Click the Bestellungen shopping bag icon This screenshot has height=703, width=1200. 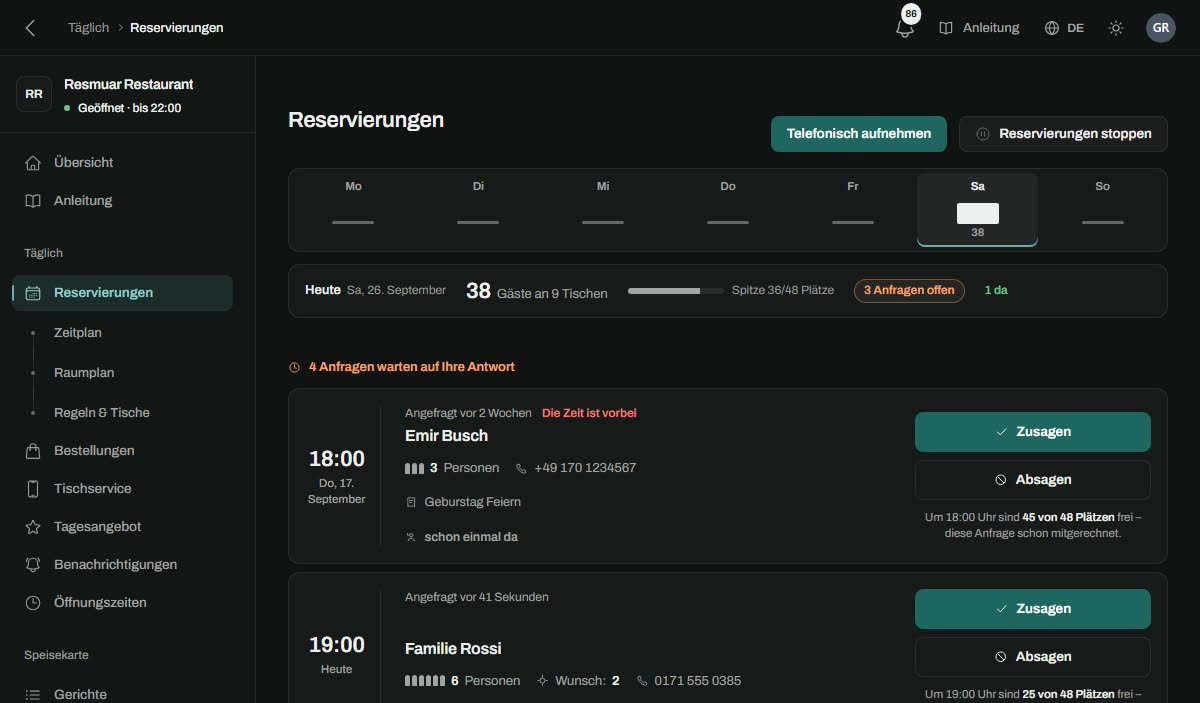coord(33,450)
